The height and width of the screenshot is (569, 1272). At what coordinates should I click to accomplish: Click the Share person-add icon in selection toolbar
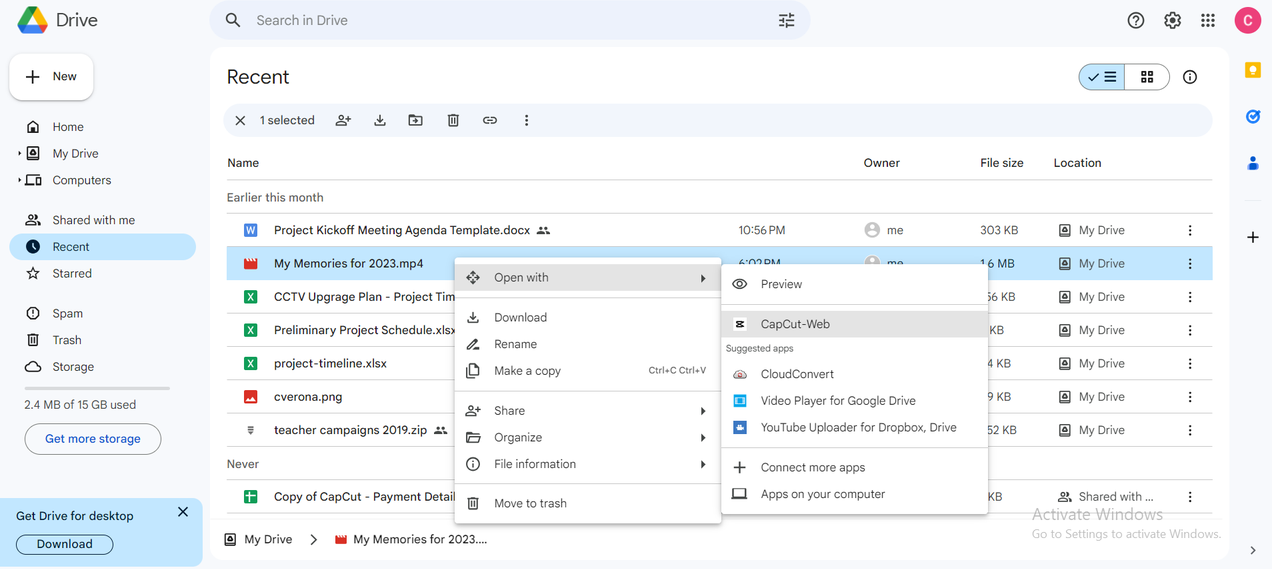pyautogui.click(x=343, y=120)
